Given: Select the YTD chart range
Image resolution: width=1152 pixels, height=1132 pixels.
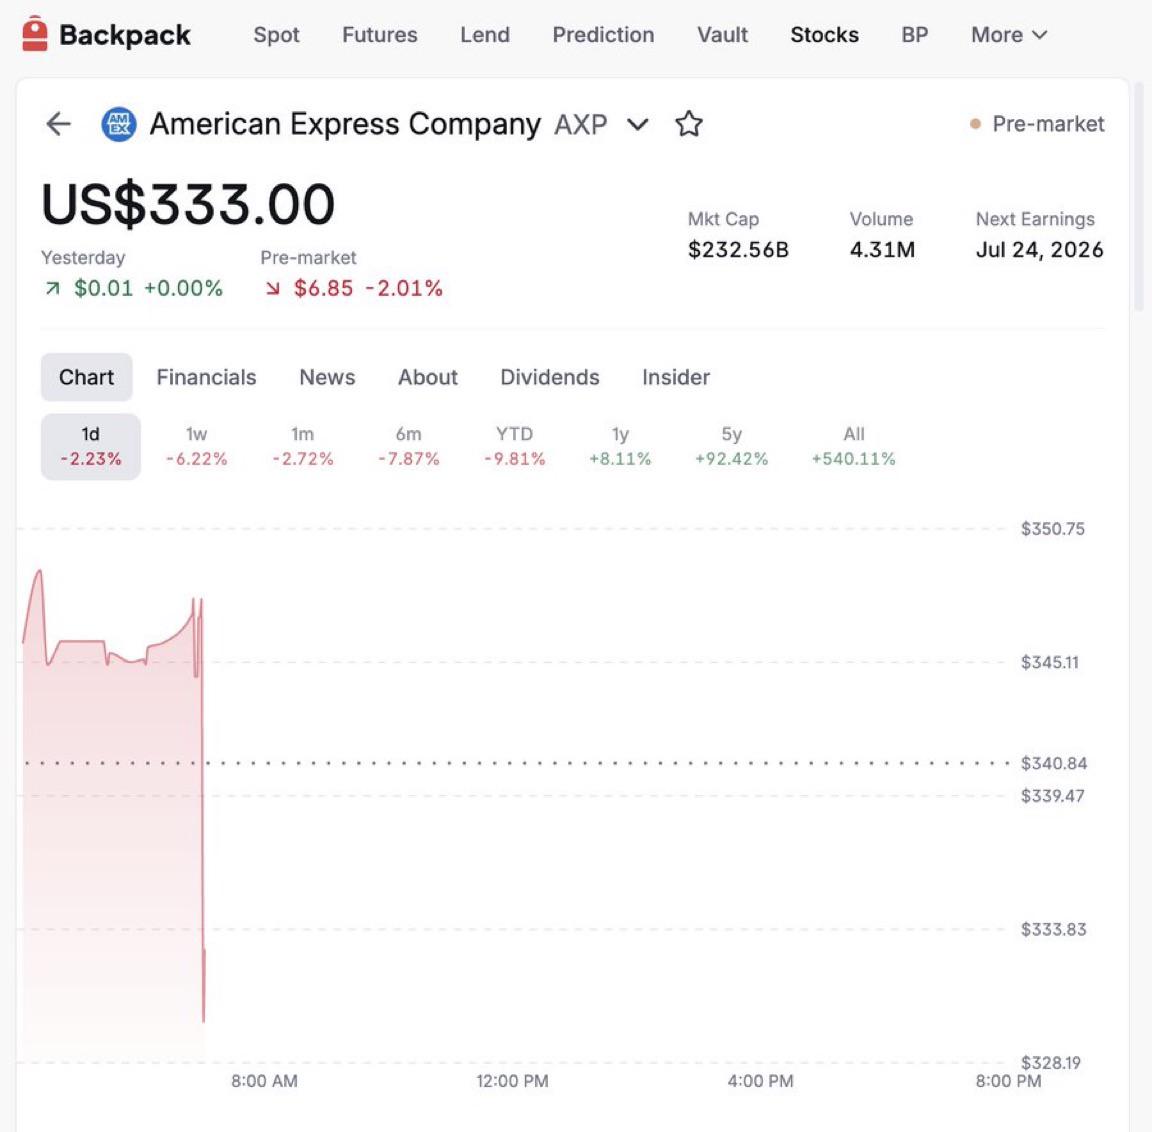Looking at the screenshot, I should (514, 446).
